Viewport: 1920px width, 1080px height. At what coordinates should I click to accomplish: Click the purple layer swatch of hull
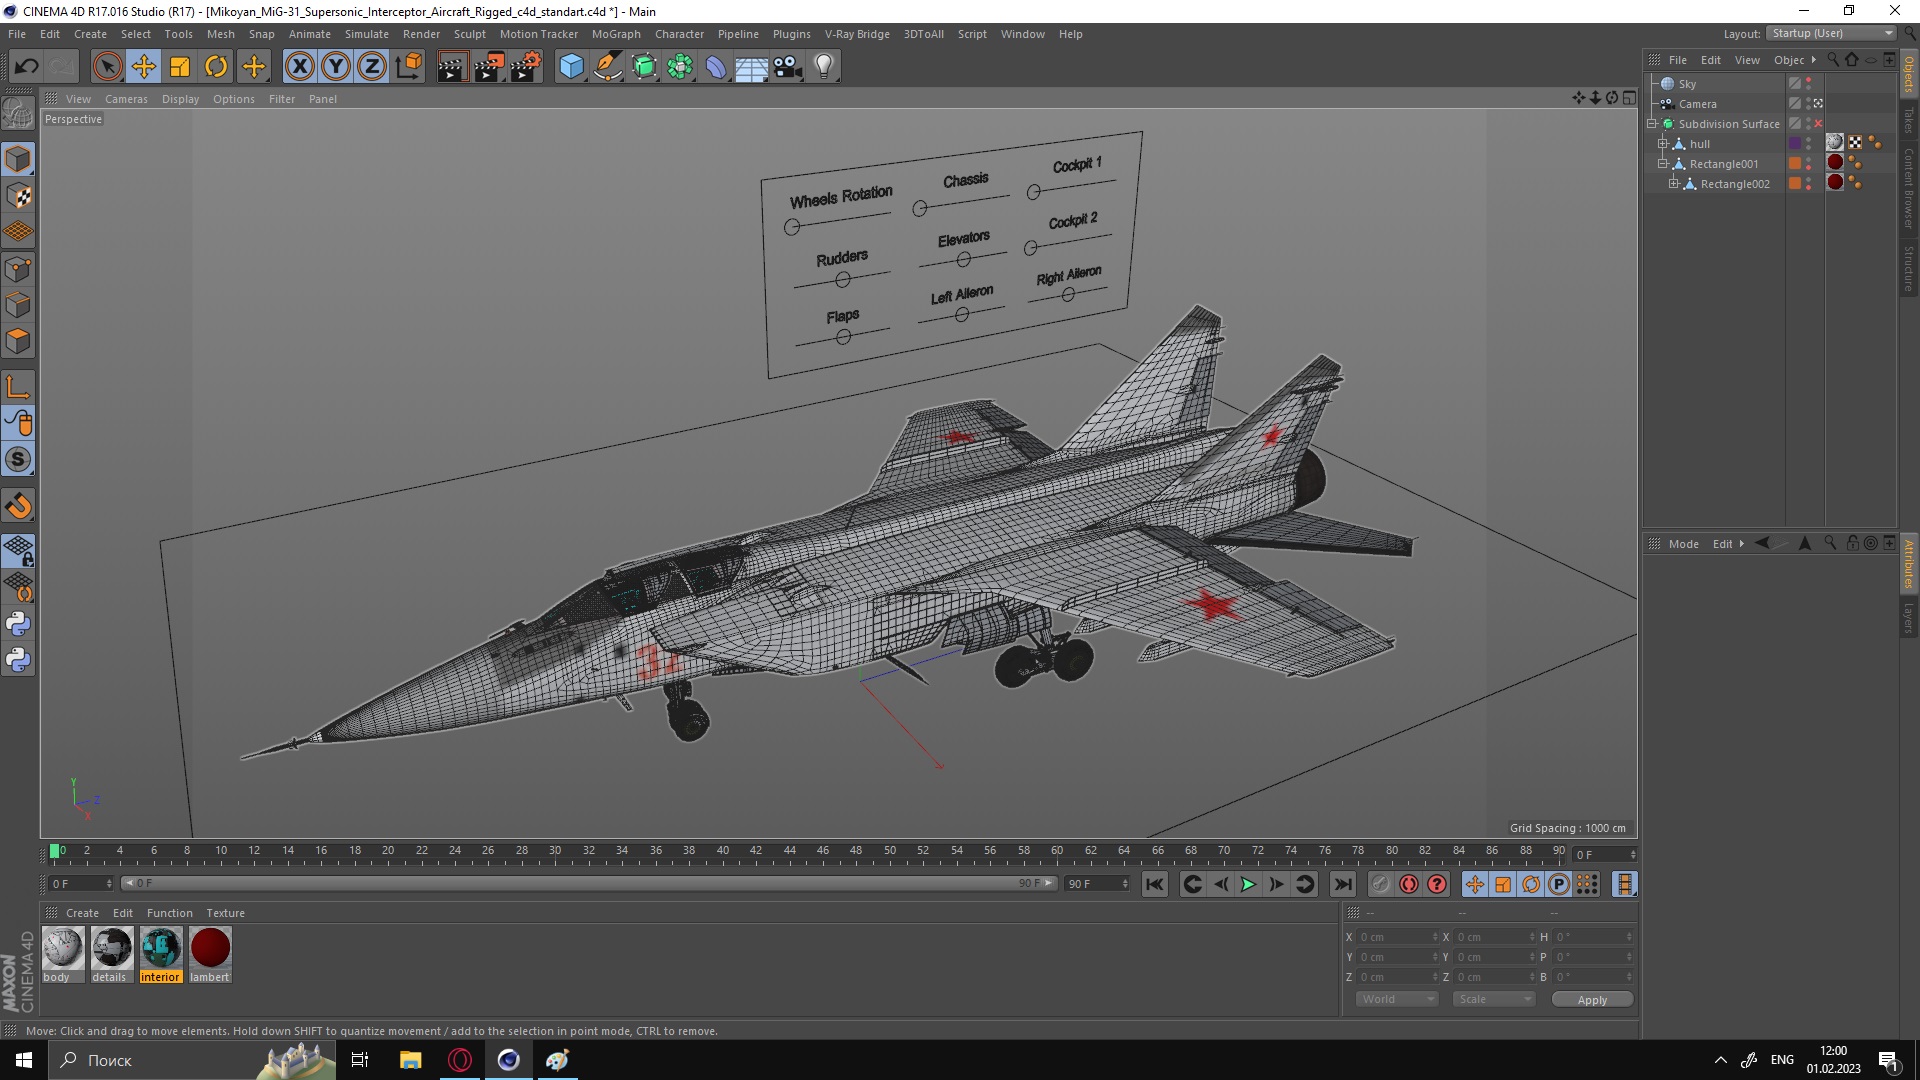point(1795,144)
